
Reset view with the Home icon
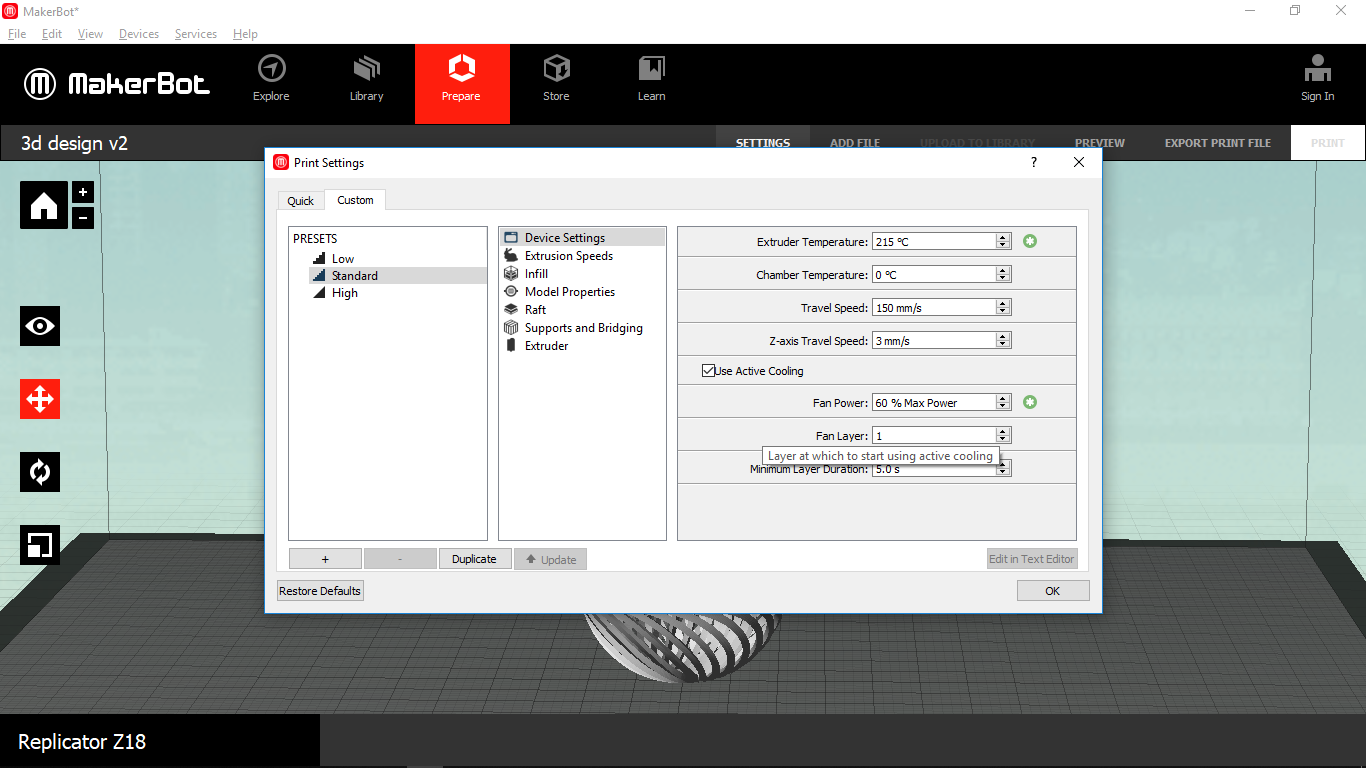point(44,205)
